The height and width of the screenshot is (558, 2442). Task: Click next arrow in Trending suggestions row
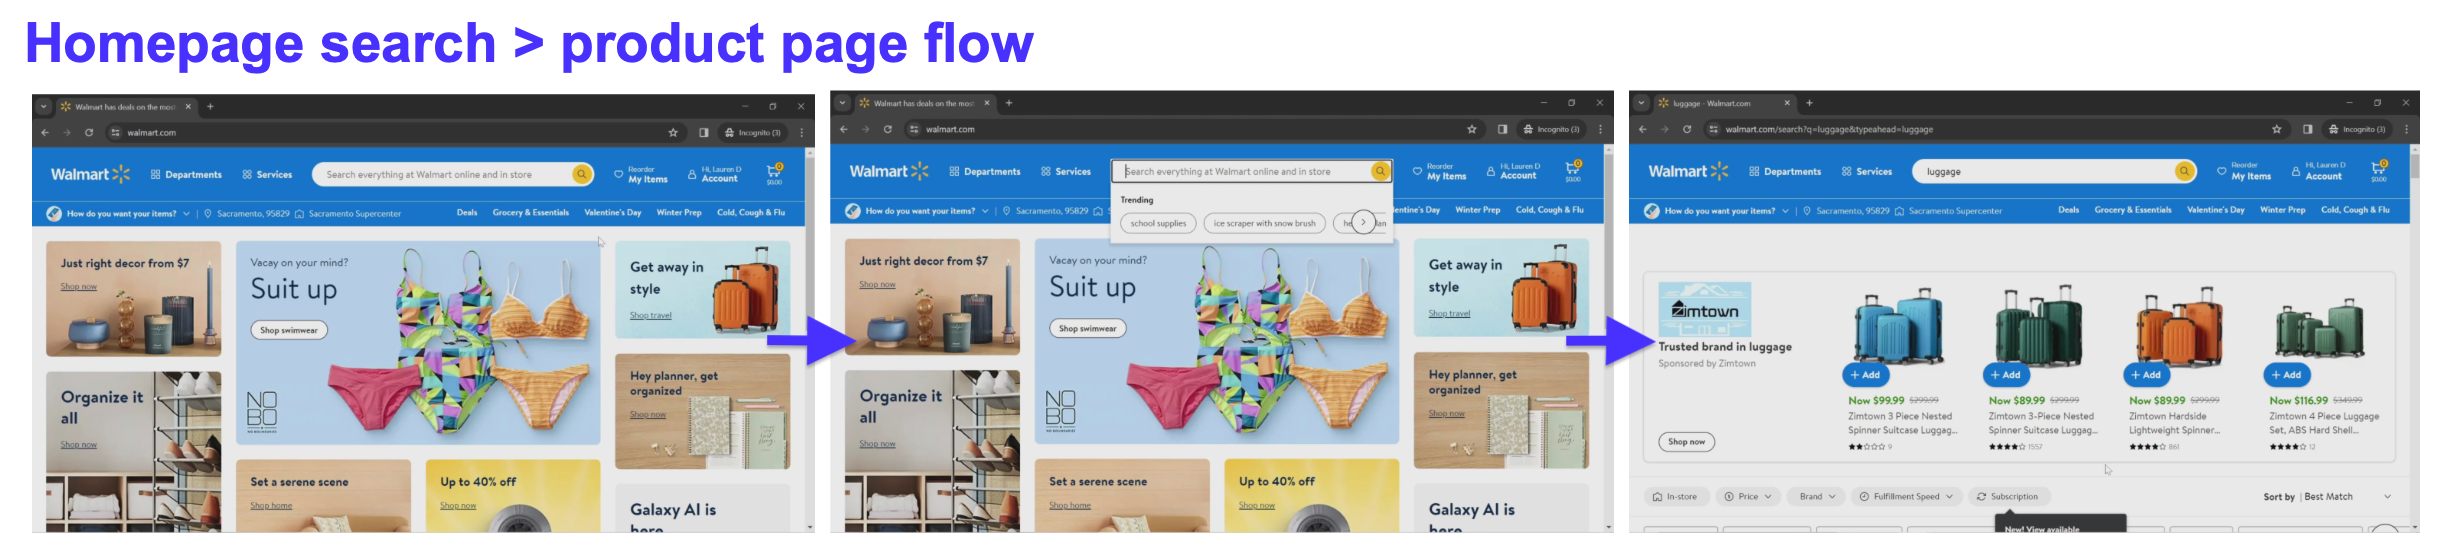[1363, 222]
